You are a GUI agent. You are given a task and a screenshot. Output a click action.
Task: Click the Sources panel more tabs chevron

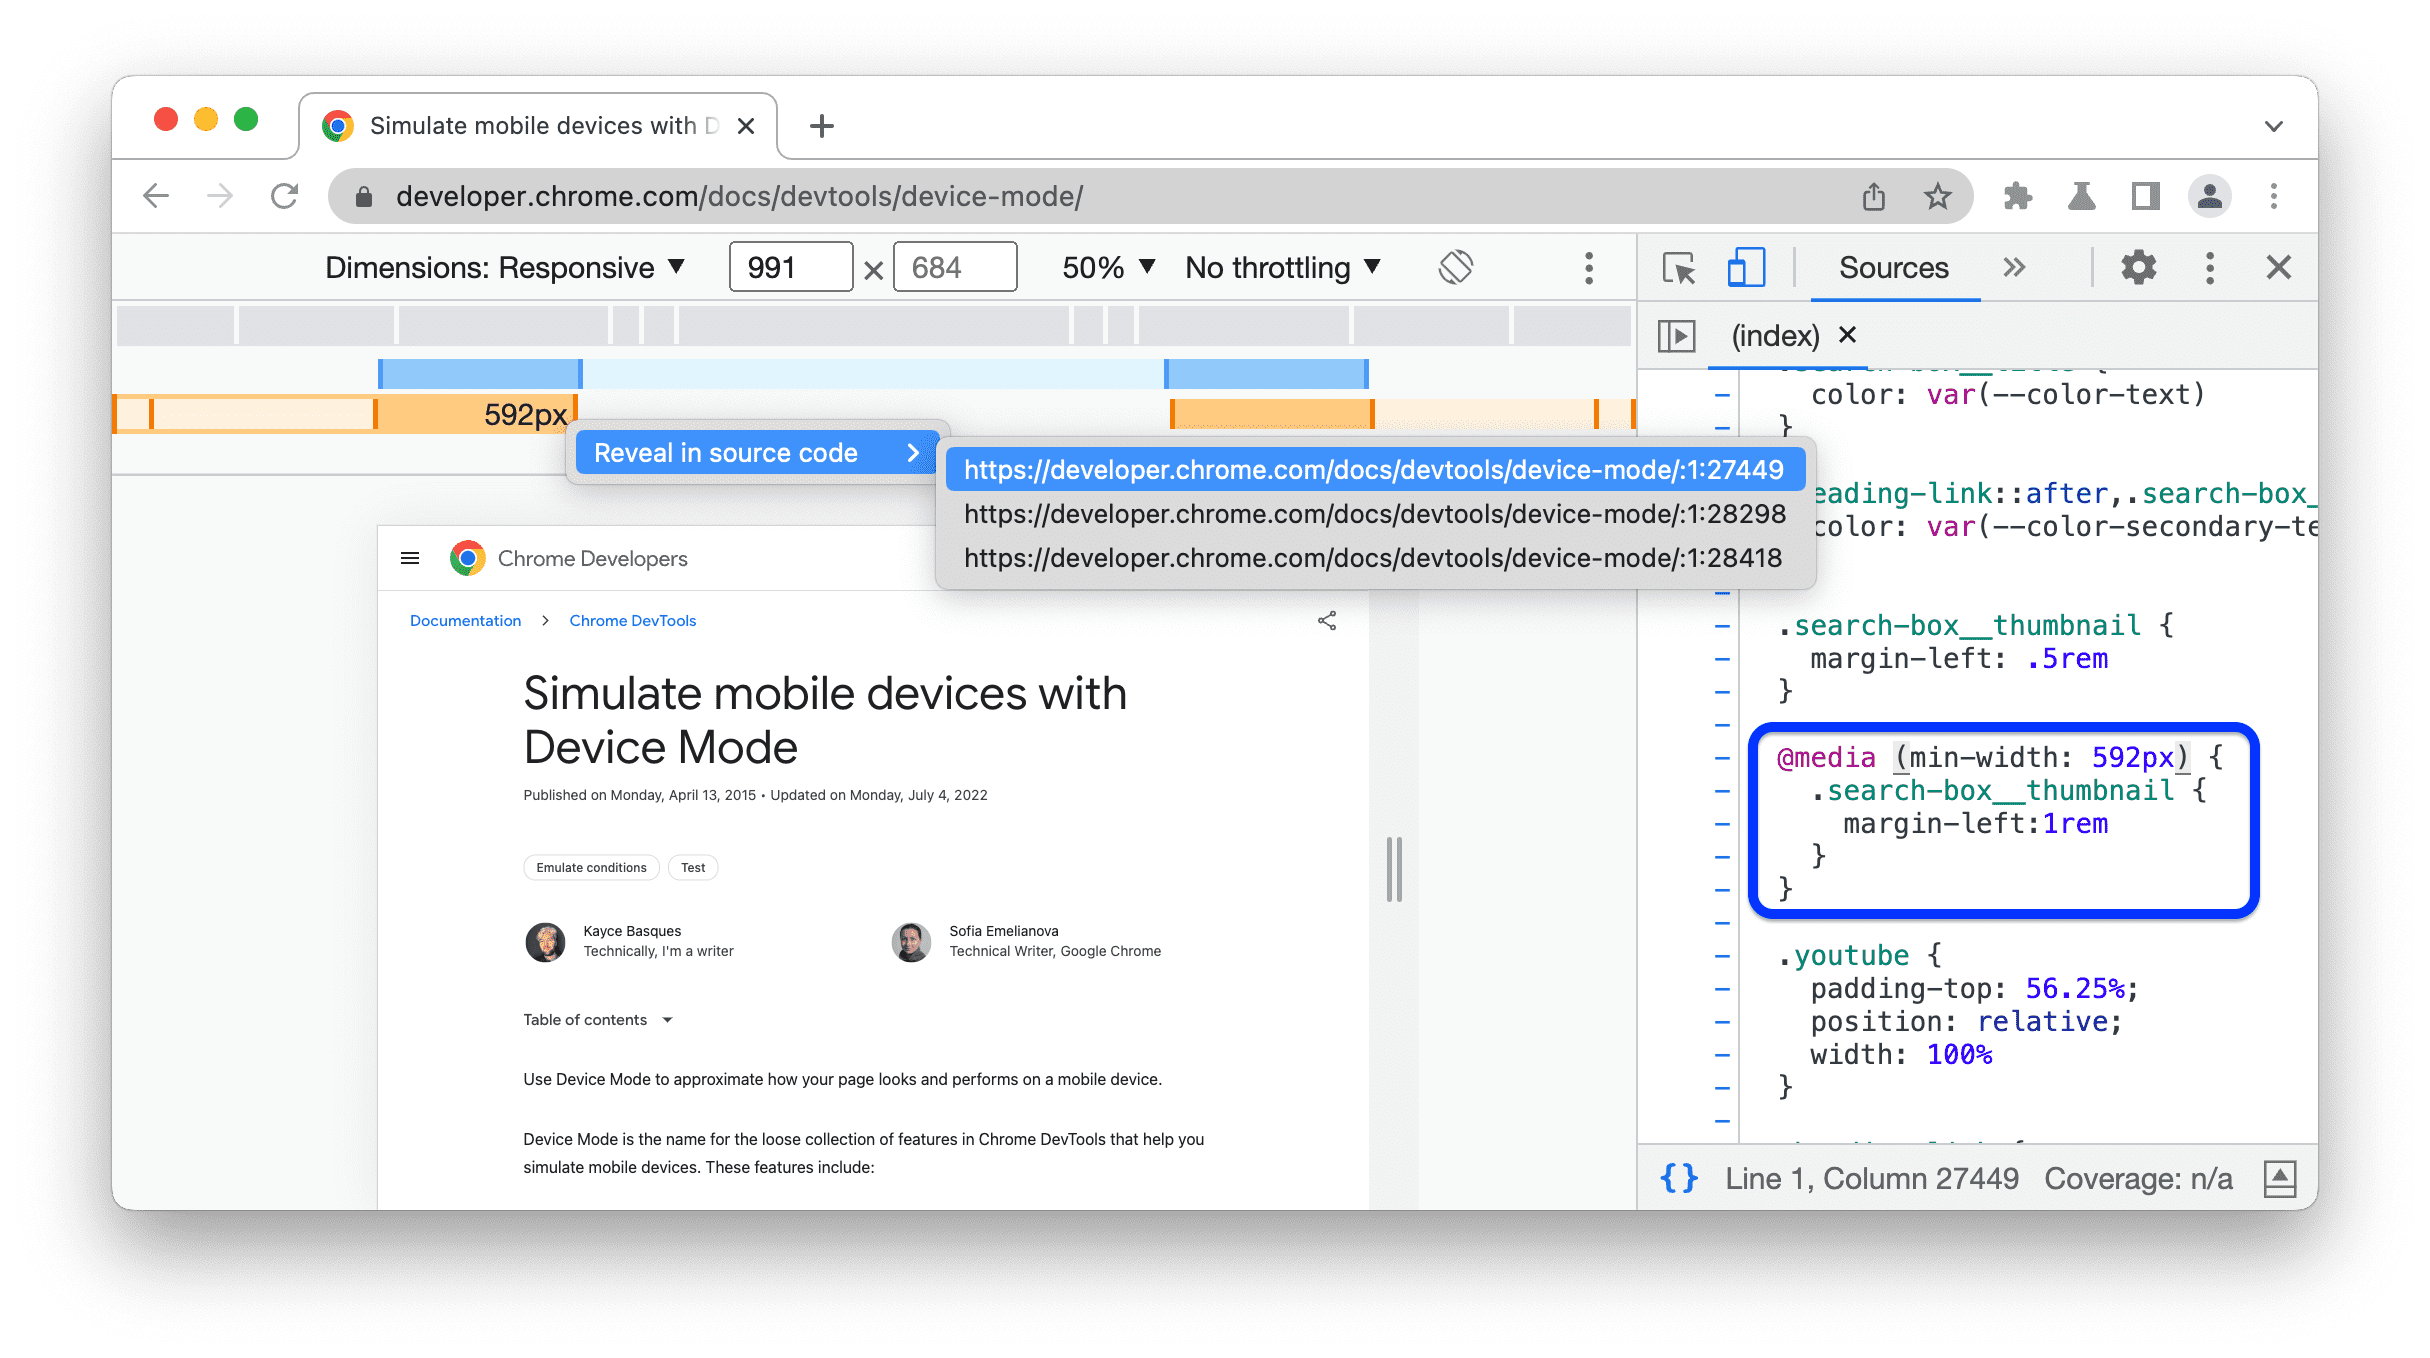click(2016, 267)
